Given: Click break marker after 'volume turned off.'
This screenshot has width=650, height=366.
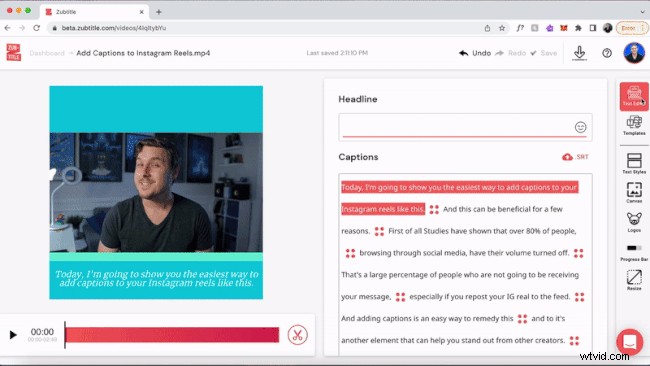Looking at the screenshot, I should [x=578, y=253].
